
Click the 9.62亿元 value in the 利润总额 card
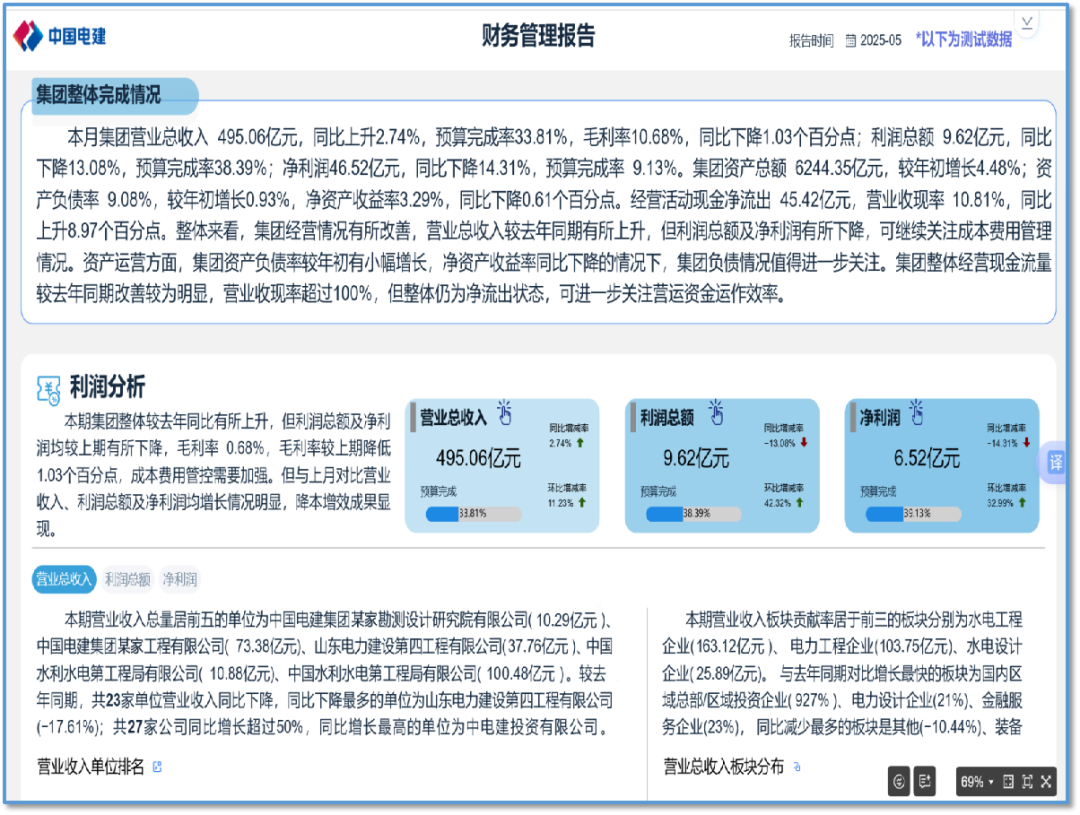click(x=696, y=458)
